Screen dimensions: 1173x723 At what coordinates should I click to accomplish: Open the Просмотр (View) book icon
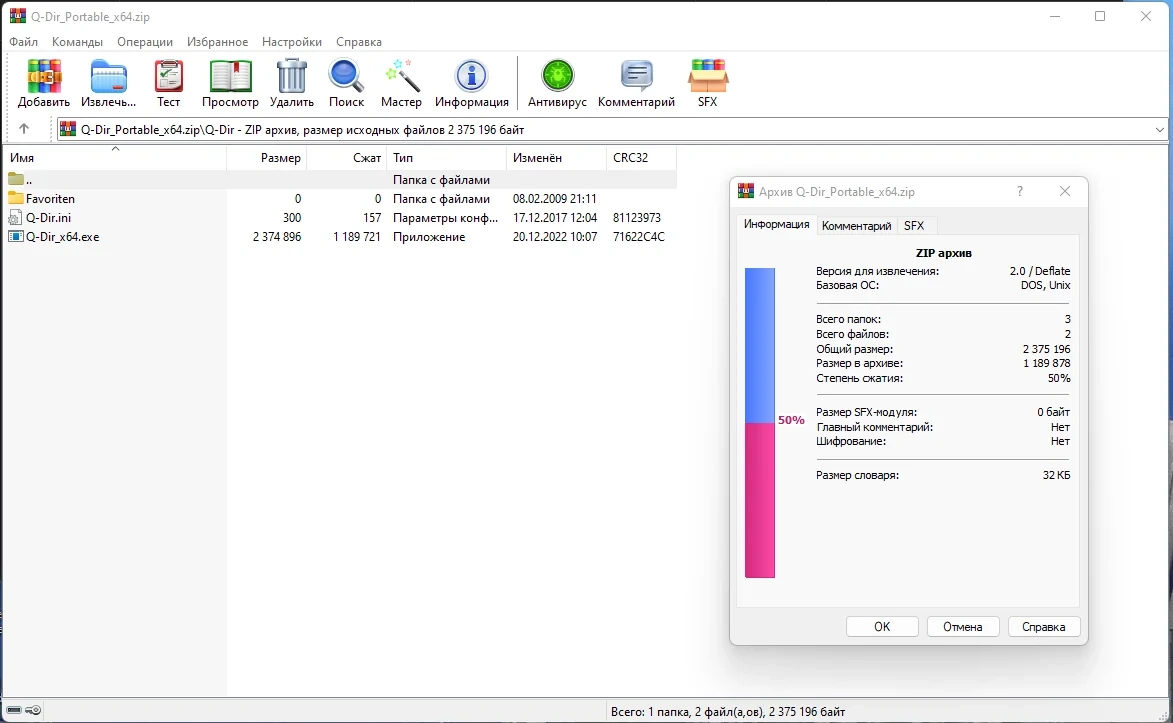(x=230, y=76)
